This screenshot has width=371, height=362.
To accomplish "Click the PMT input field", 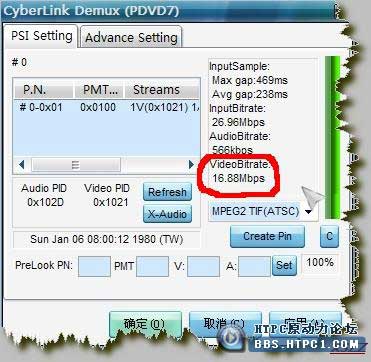I will click(x=152, y=266).
